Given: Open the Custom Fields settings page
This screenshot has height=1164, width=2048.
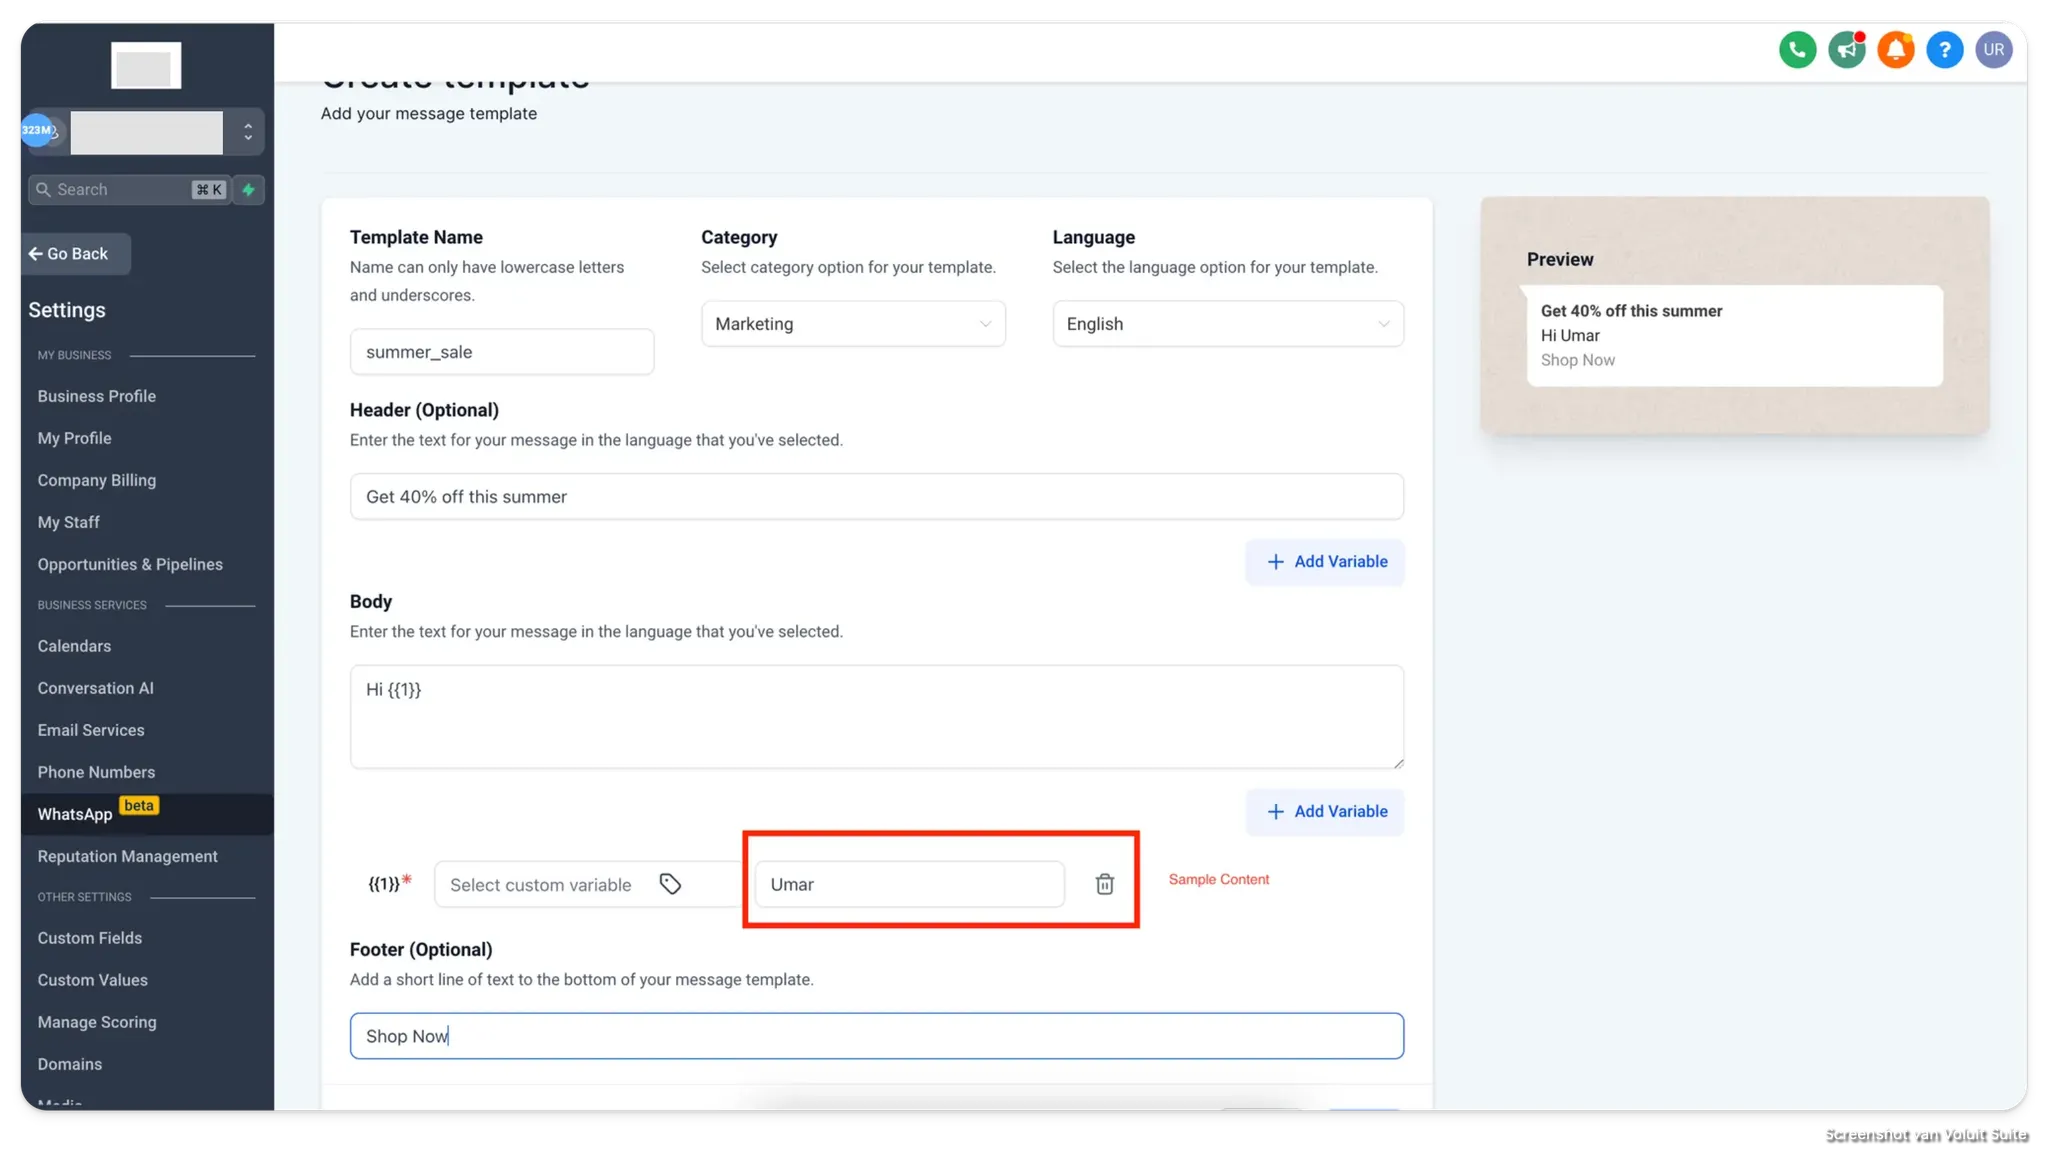Looking at the screenshot, I should (x=90, y=938).
